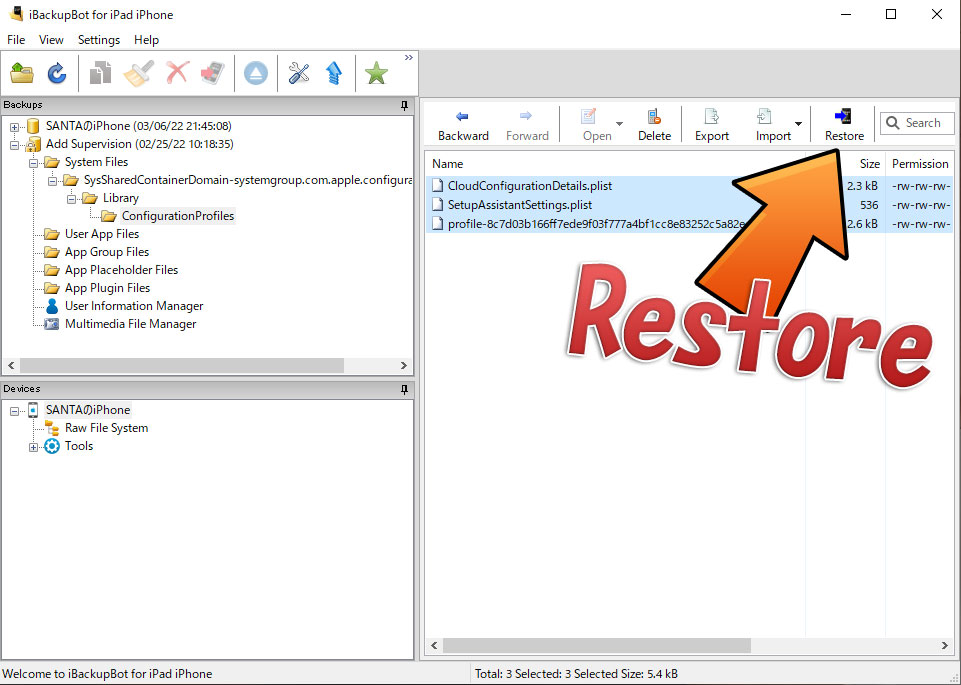961x685 pixels.
Task: Click the open backup folder toolbar icon
Action: [22, 74]
